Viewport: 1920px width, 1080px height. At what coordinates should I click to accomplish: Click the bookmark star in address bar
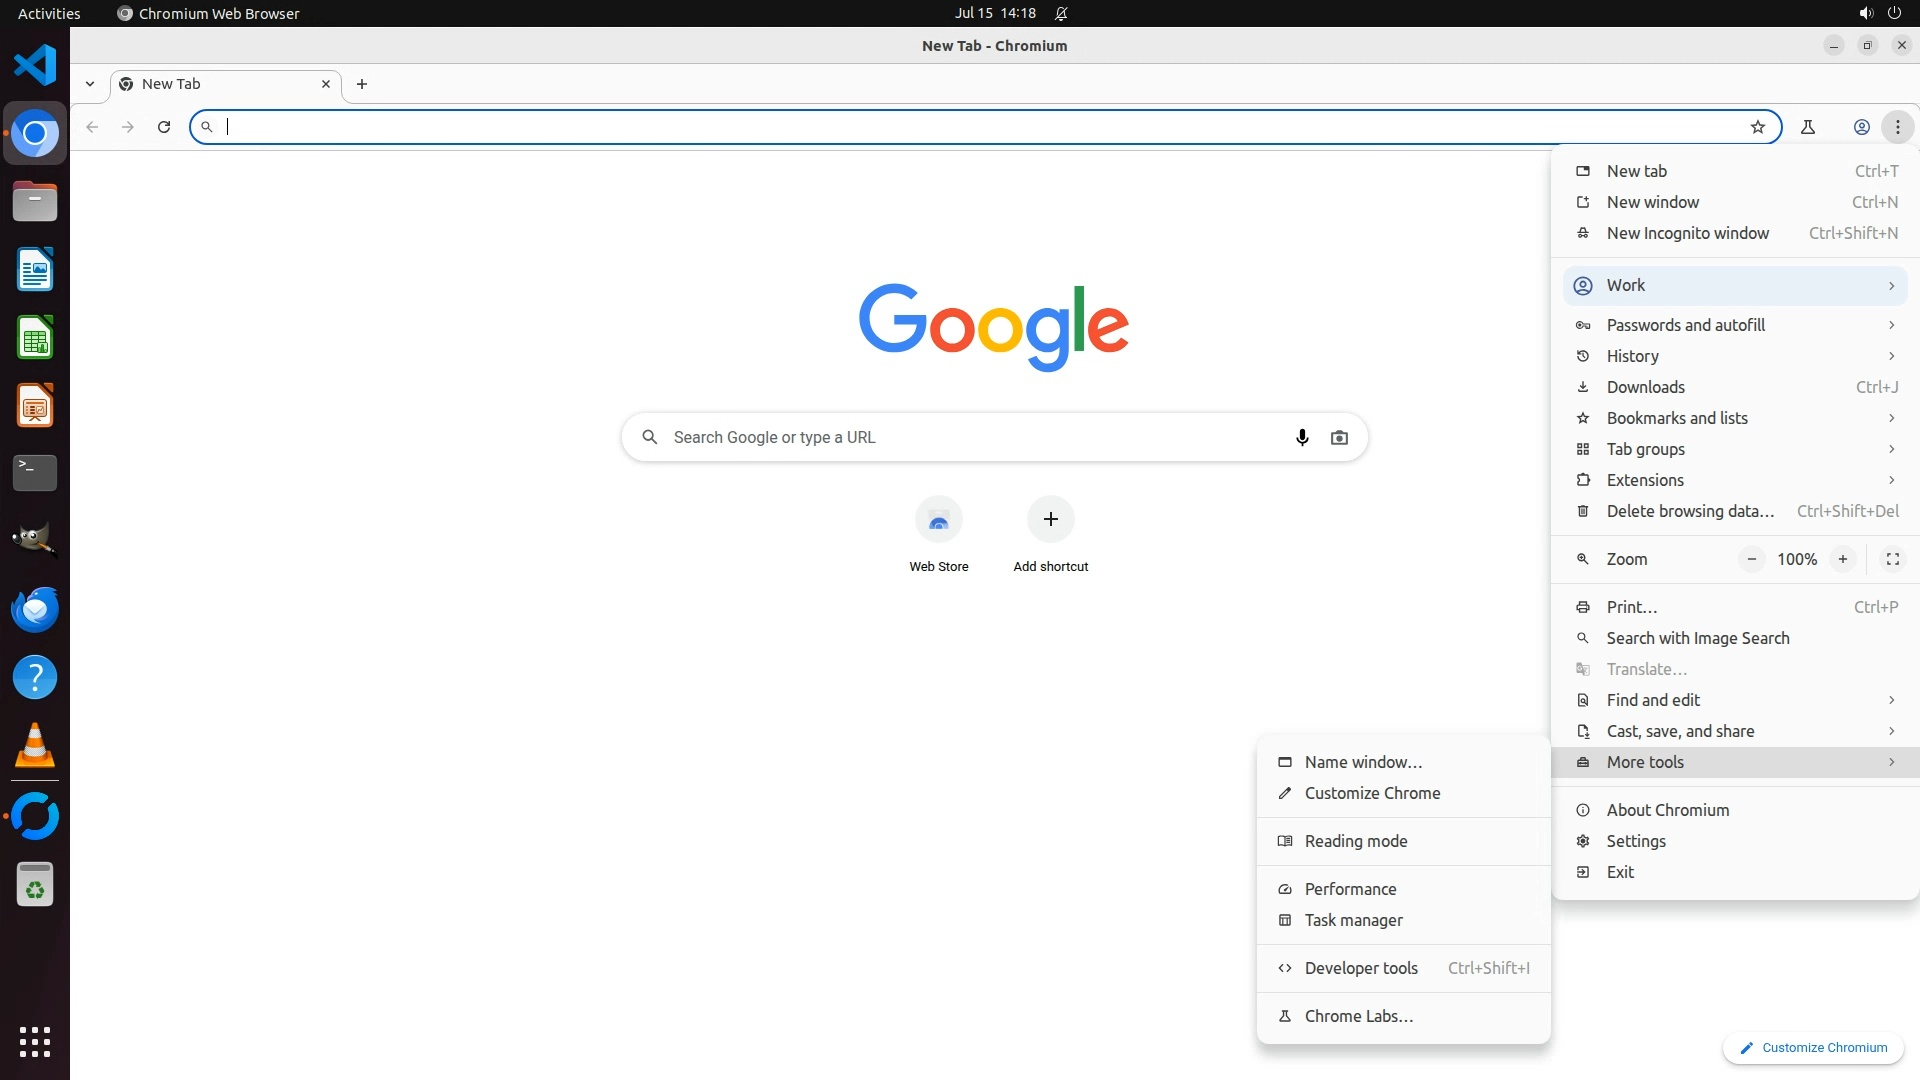(1757, 127)
